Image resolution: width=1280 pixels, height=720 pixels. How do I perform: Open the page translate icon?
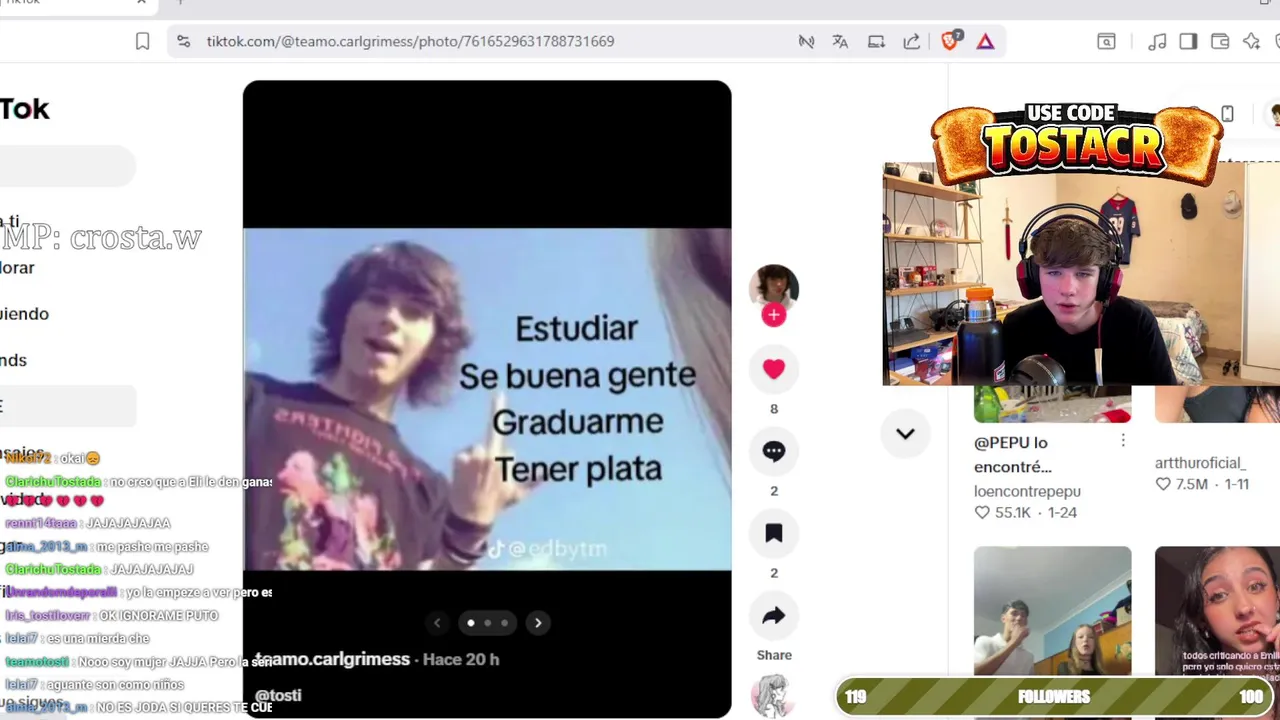(840, 41)
